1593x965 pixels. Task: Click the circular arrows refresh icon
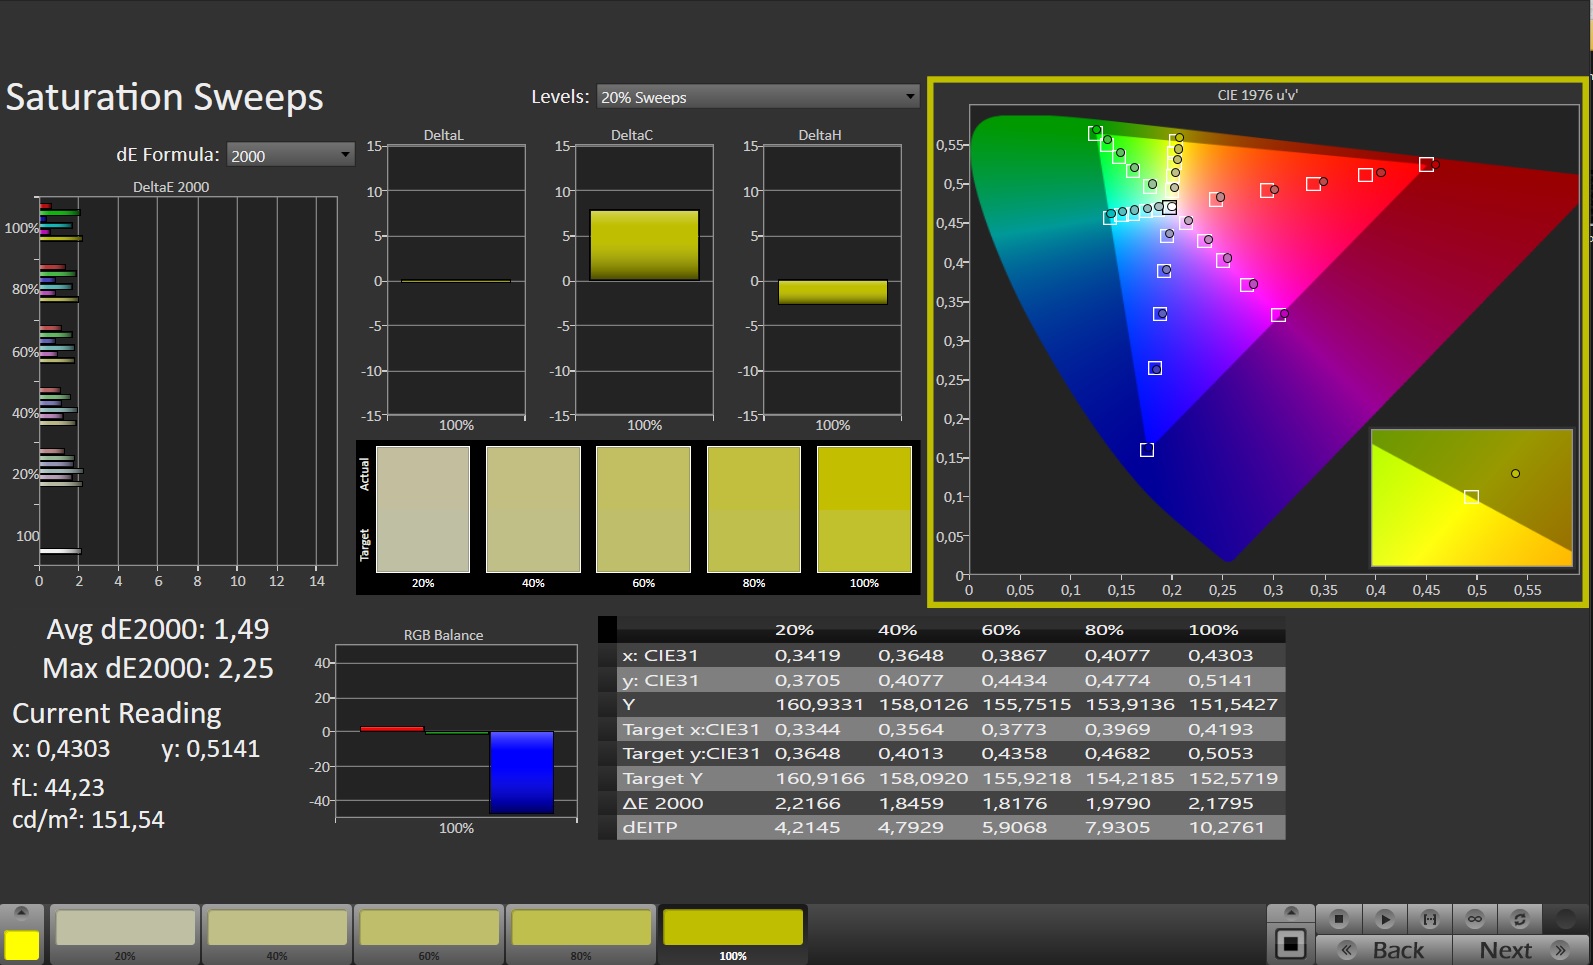[1519, 918]
